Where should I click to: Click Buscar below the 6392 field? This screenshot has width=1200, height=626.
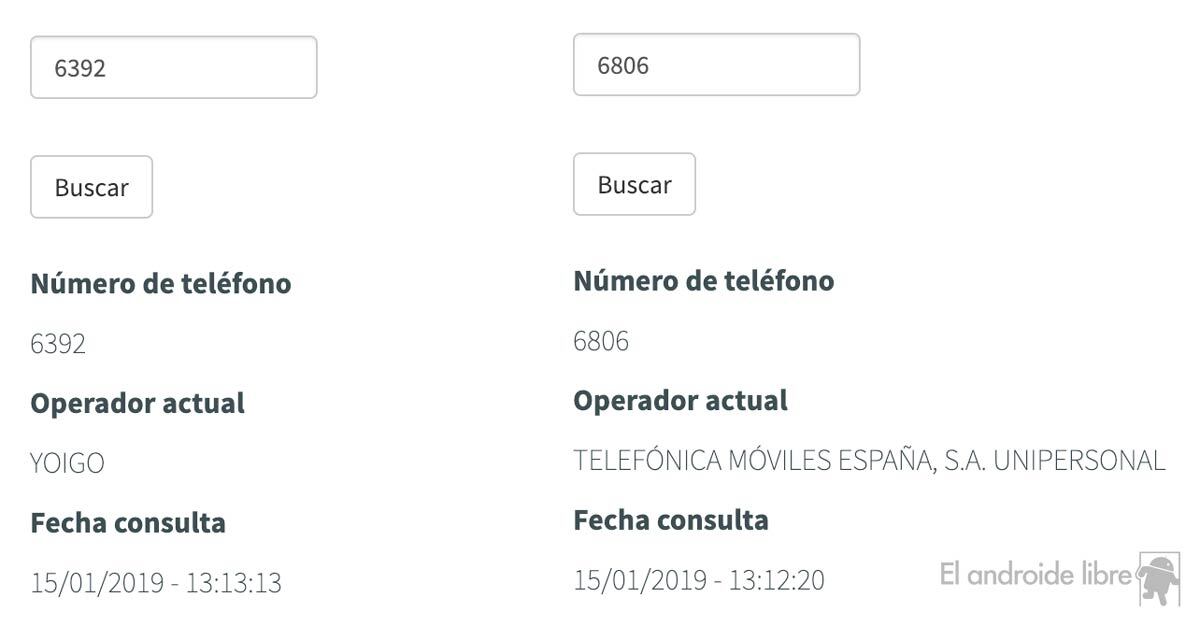pos(92,187)
